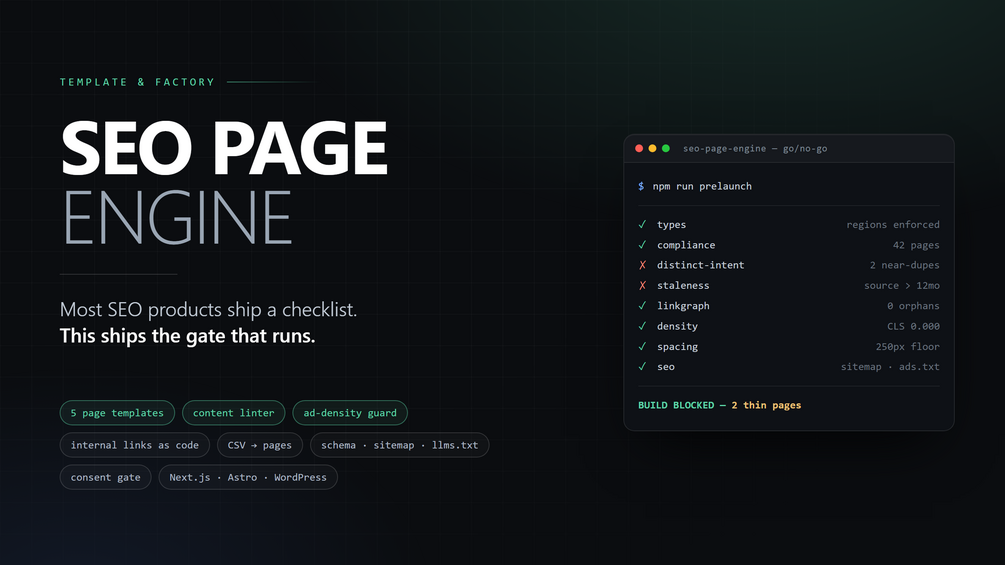Screen dimensions: 1005x565
Task: Click the 'linkgraph' check label
Action: tap(683, 306)
